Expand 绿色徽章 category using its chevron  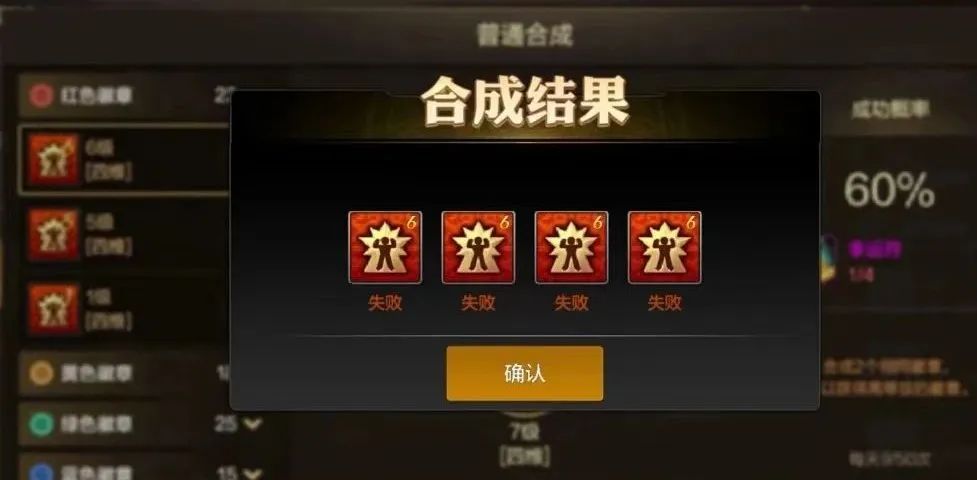click(x=252, y=425)
